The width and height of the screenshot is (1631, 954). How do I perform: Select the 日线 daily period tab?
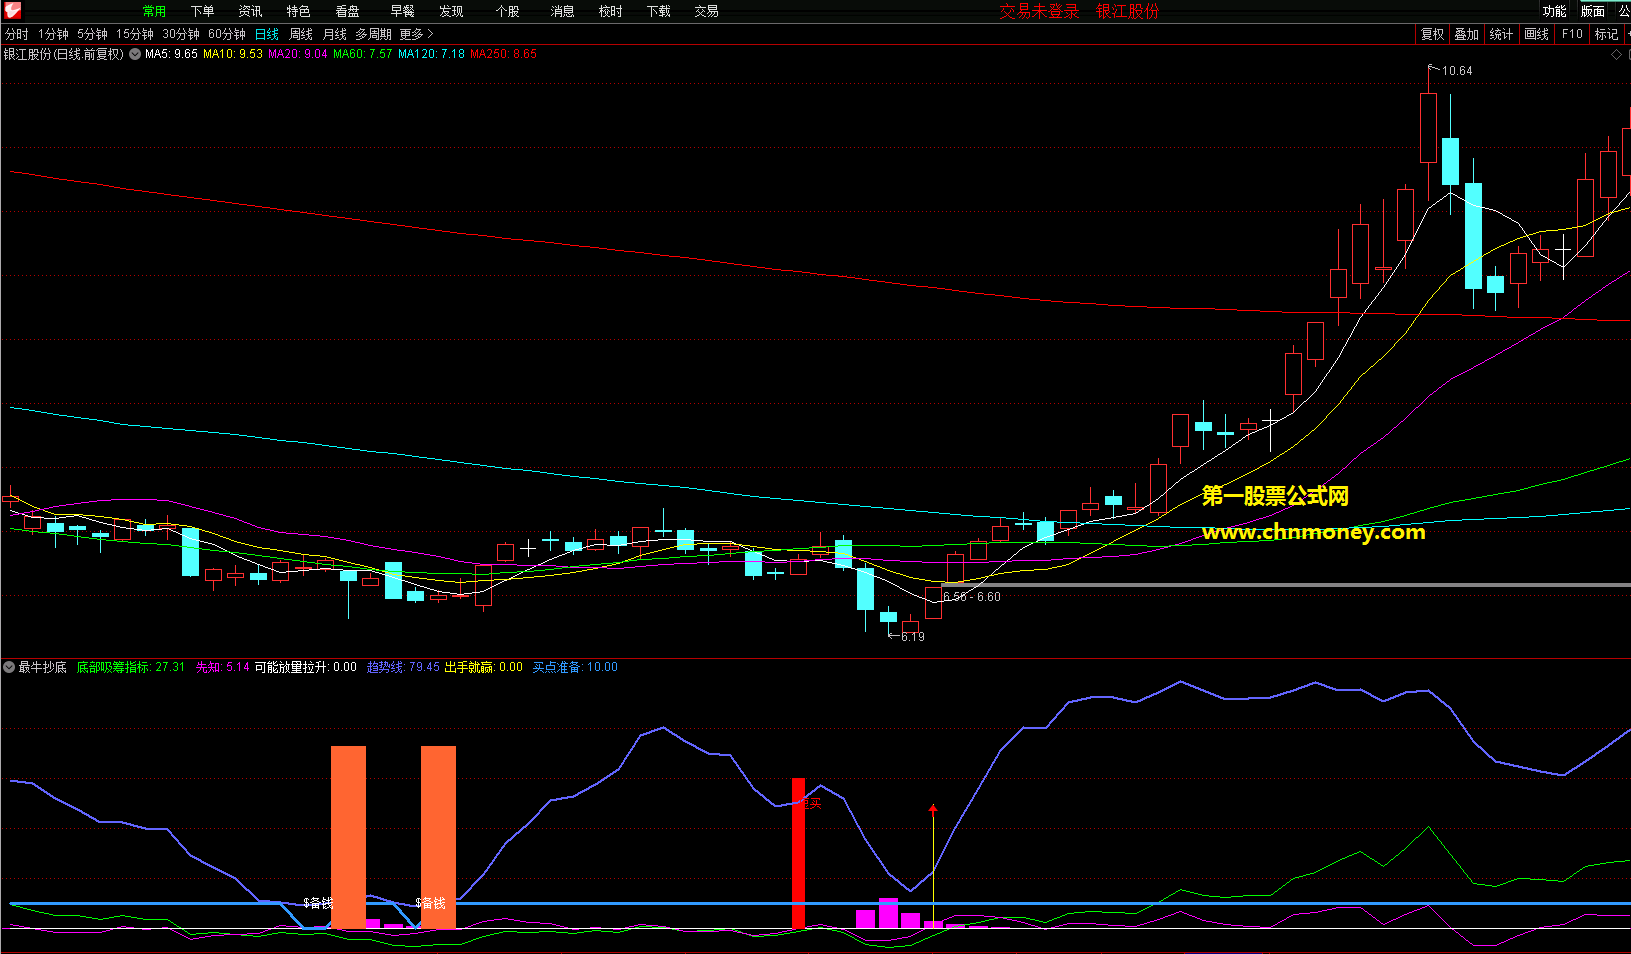[x=267, y=34]
